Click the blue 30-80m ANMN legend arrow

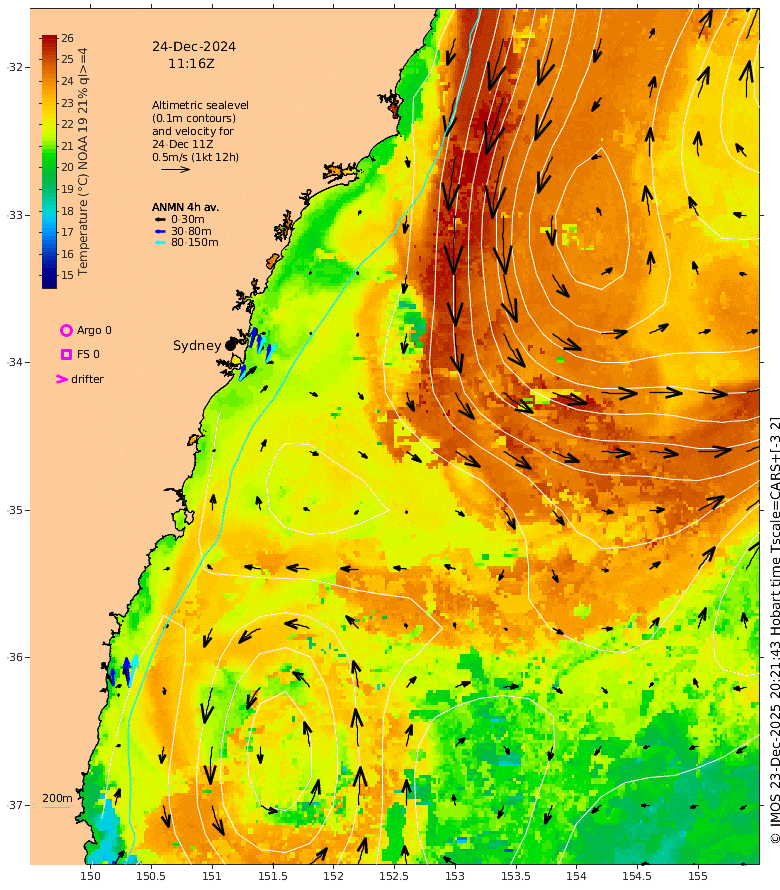tap(160, 231)
